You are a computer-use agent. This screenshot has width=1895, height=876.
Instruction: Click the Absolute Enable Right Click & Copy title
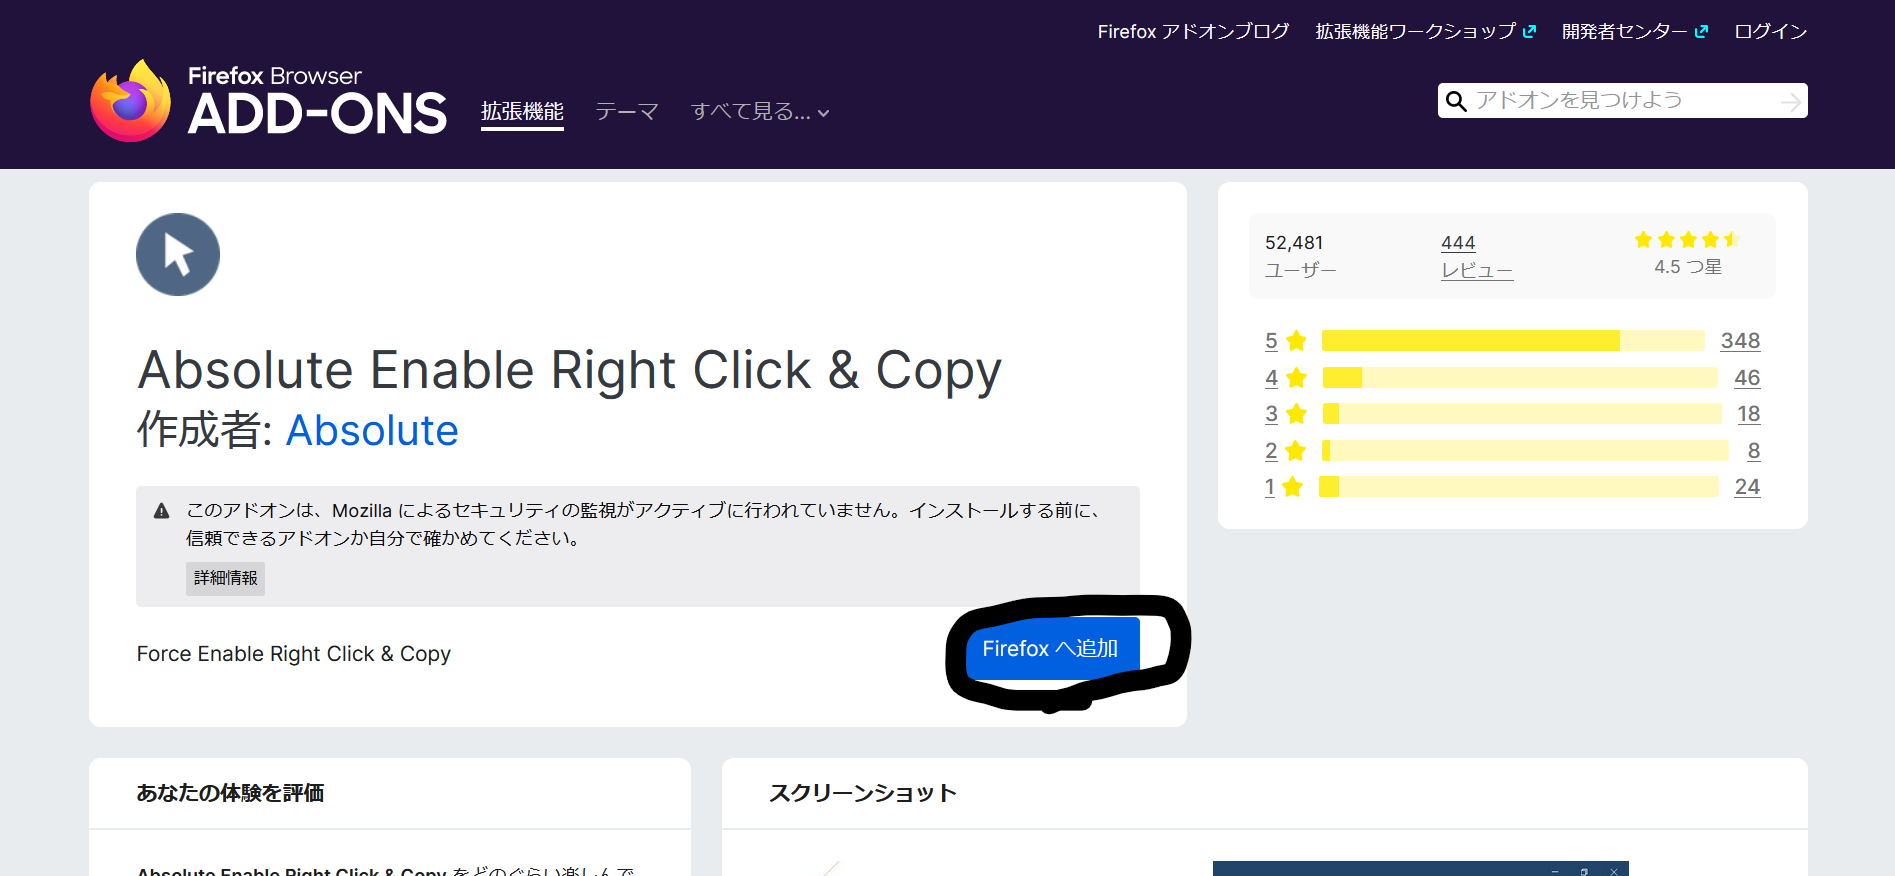point(569,371)
